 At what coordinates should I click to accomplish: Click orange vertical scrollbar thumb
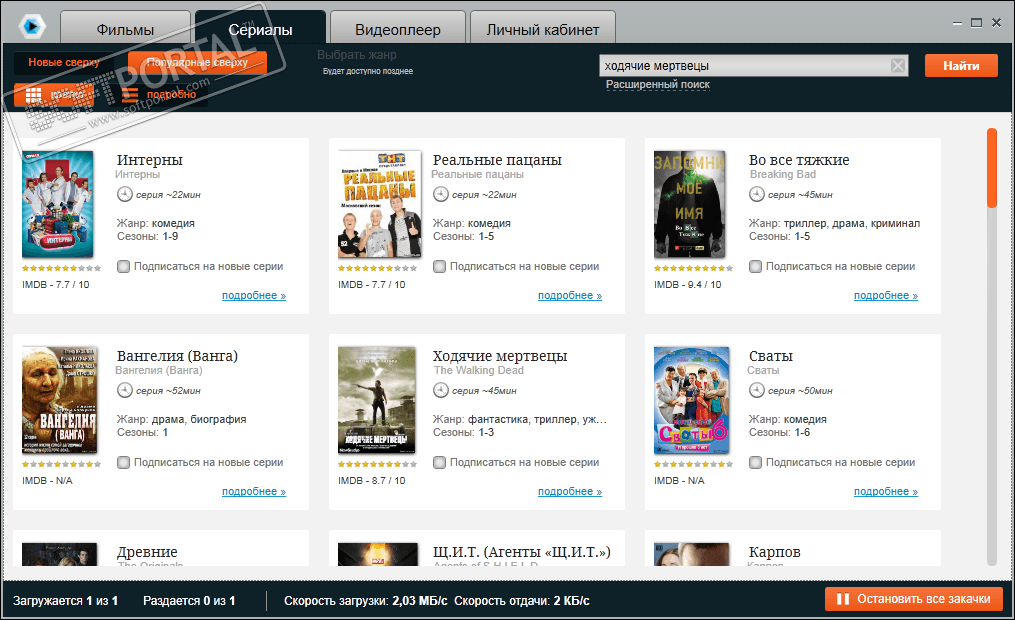(x=992, y=168)
